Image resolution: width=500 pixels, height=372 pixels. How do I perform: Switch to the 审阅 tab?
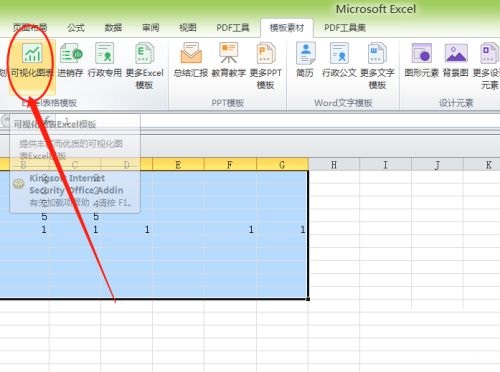tap(151, 28)
